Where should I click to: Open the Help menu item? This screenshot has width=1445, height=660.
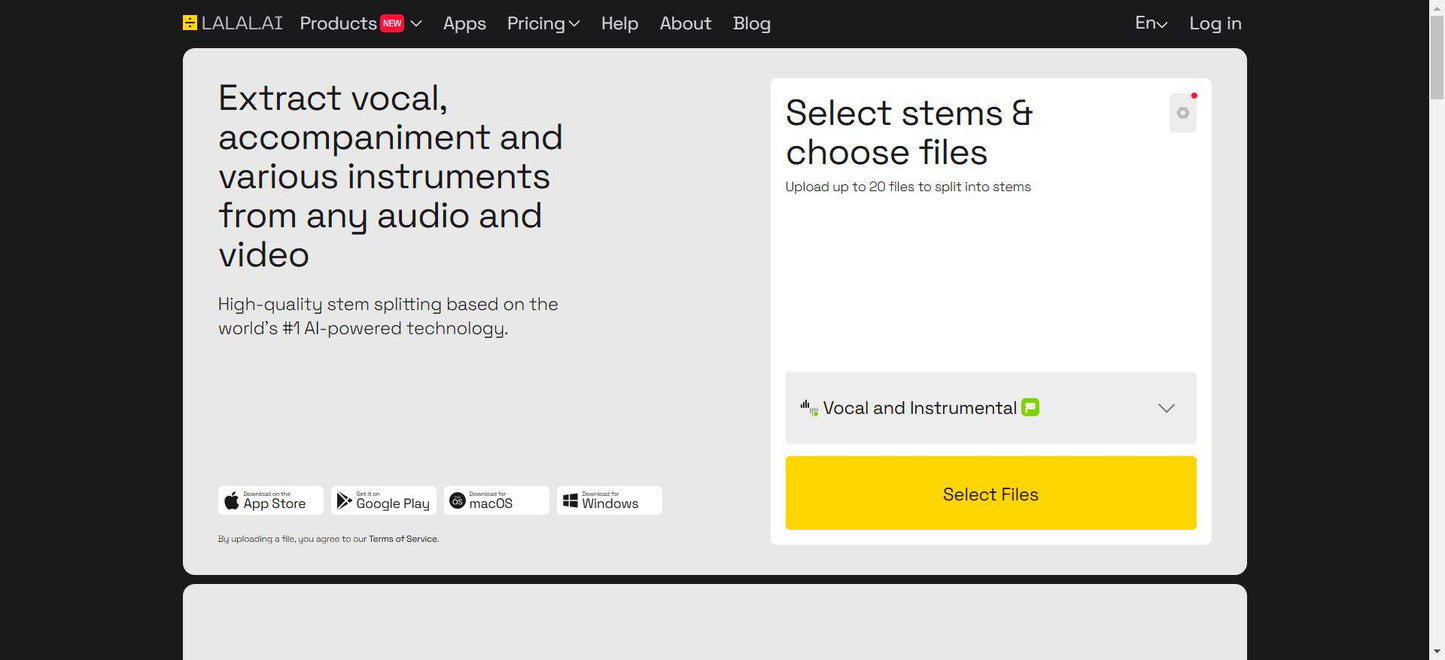pos(619,23)
